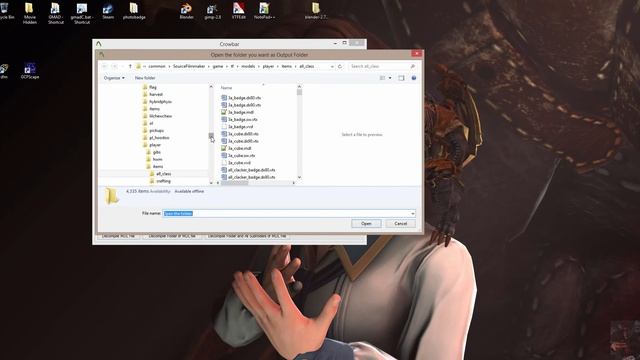Open the photobadge desktop folder

[134, 11]
